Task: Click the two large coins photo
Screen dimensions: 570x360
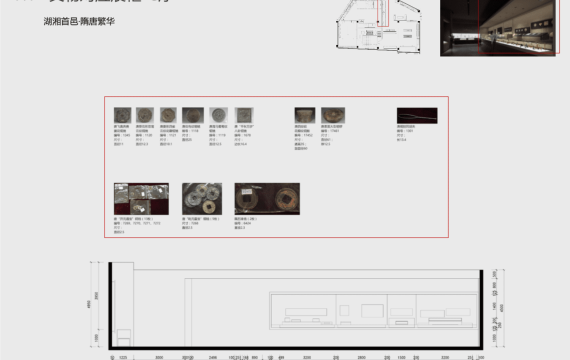Action: click(267, 199)
